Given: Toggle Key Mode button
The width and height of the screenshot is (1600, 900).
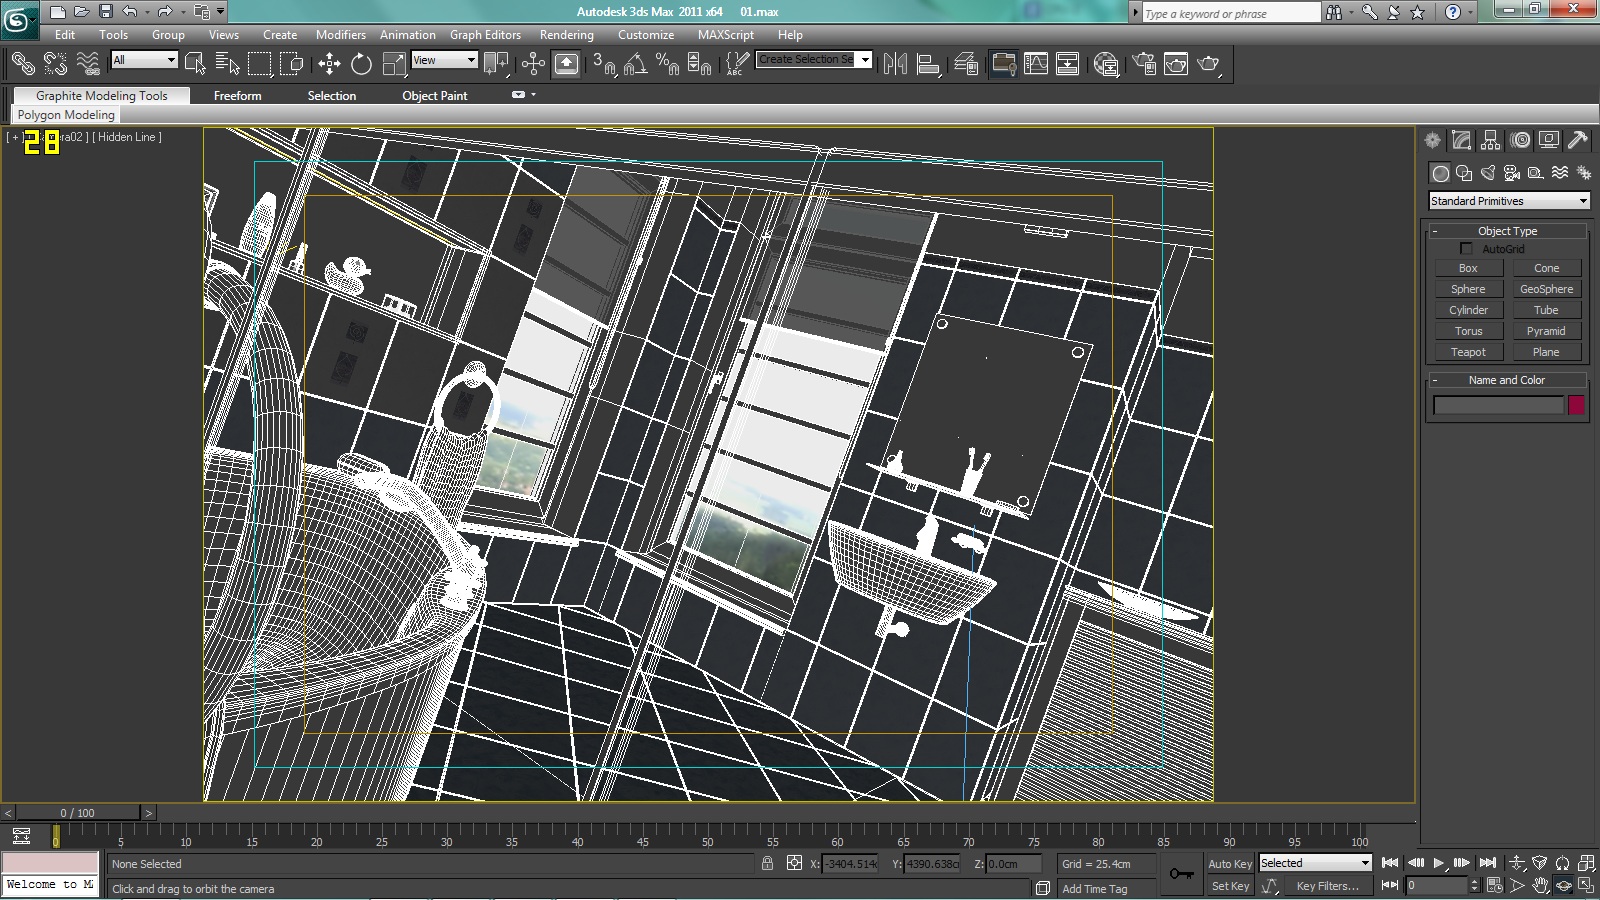Looking at the screenshot, I should click(1389, 885).
